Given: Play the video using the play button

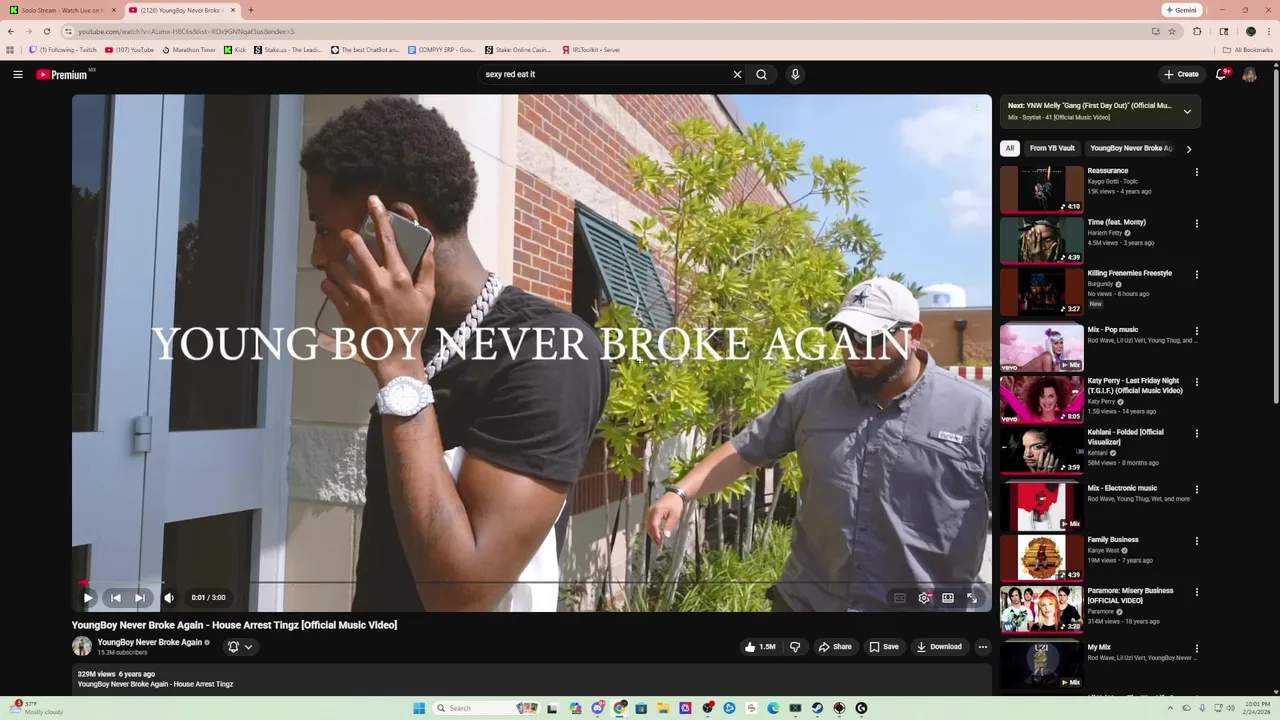Looking at the screenshot, I should 88,598.
